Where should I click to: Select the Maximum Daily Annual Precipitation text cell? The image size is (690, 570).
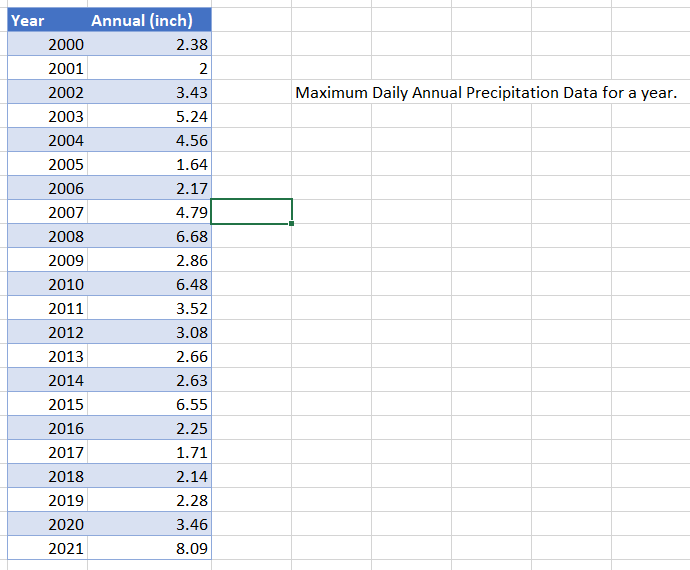pos(486,92)
